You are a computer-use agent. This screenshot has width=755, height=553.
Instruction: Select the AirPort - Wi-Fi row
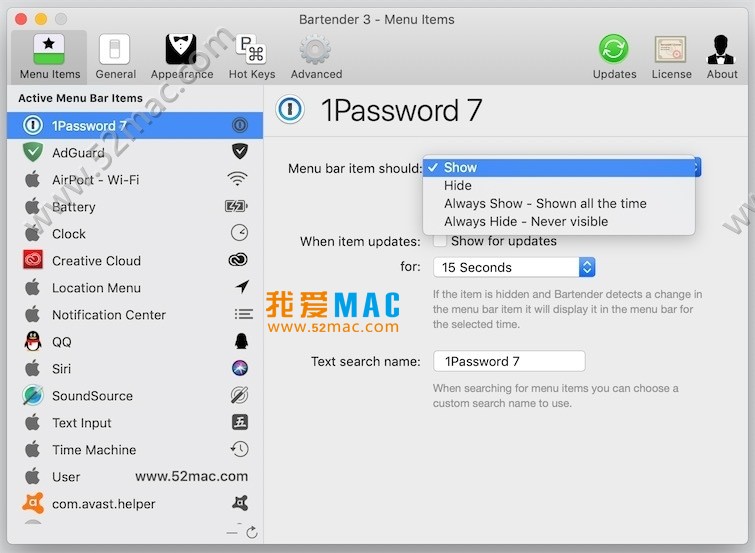pyautogui.click(x=135, y=180)
